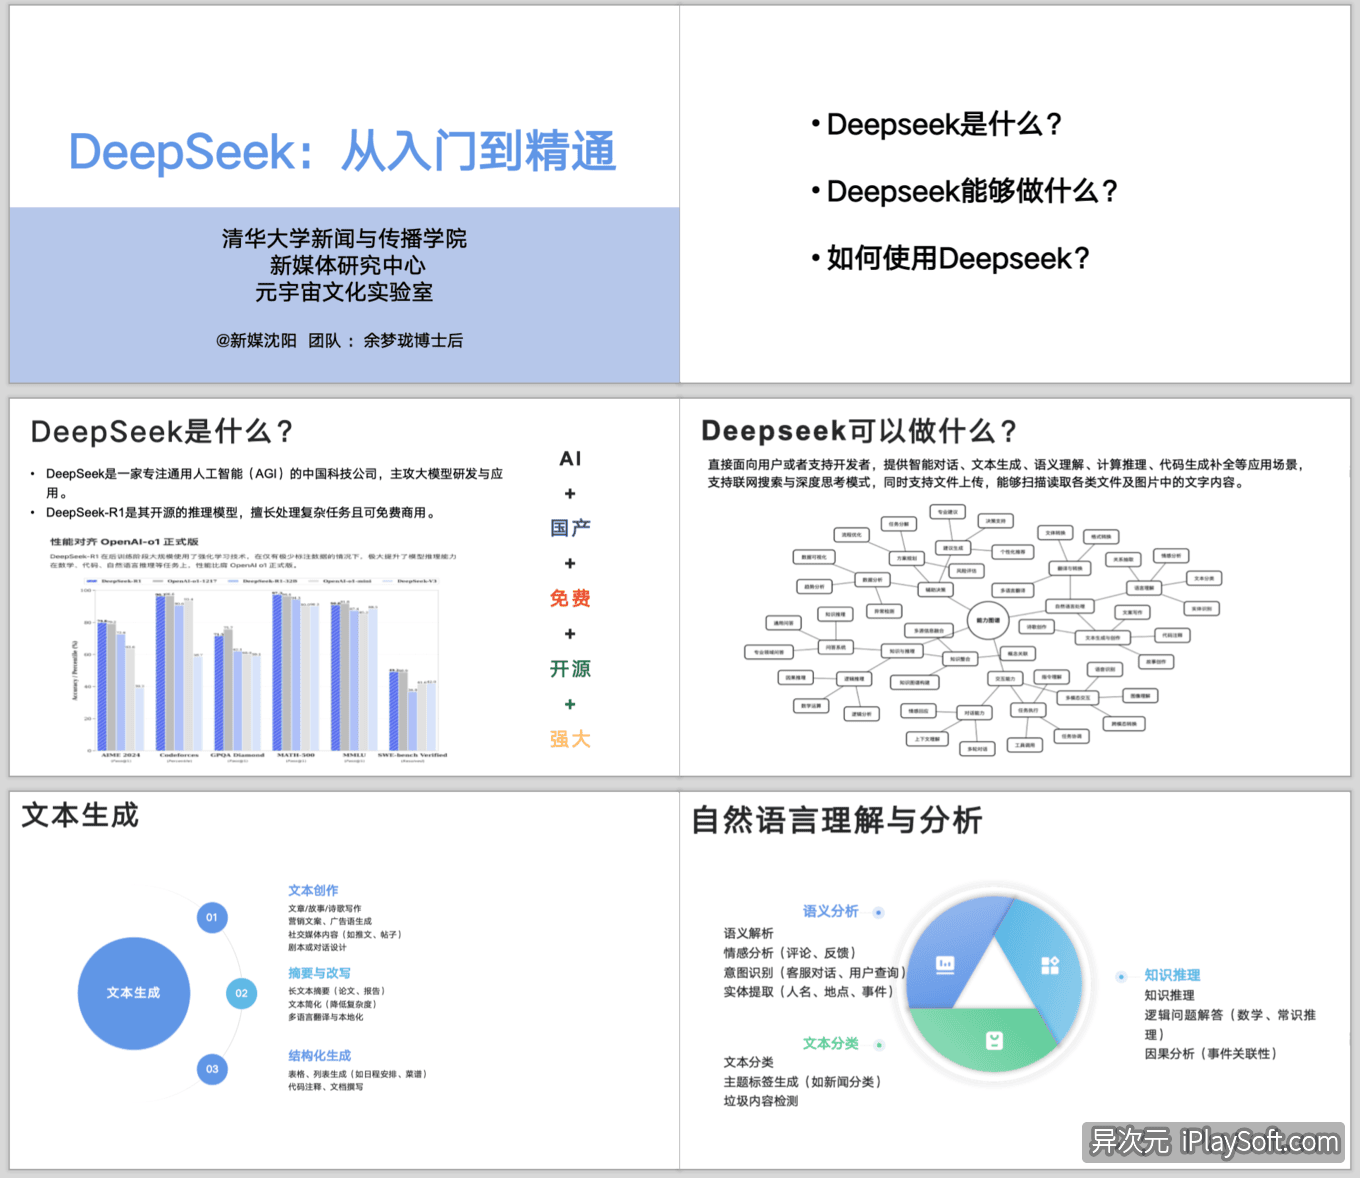1360x1178 pixels.
Task: Click the 知识整合 node in the mind map
Action: (x=960, y=658)
